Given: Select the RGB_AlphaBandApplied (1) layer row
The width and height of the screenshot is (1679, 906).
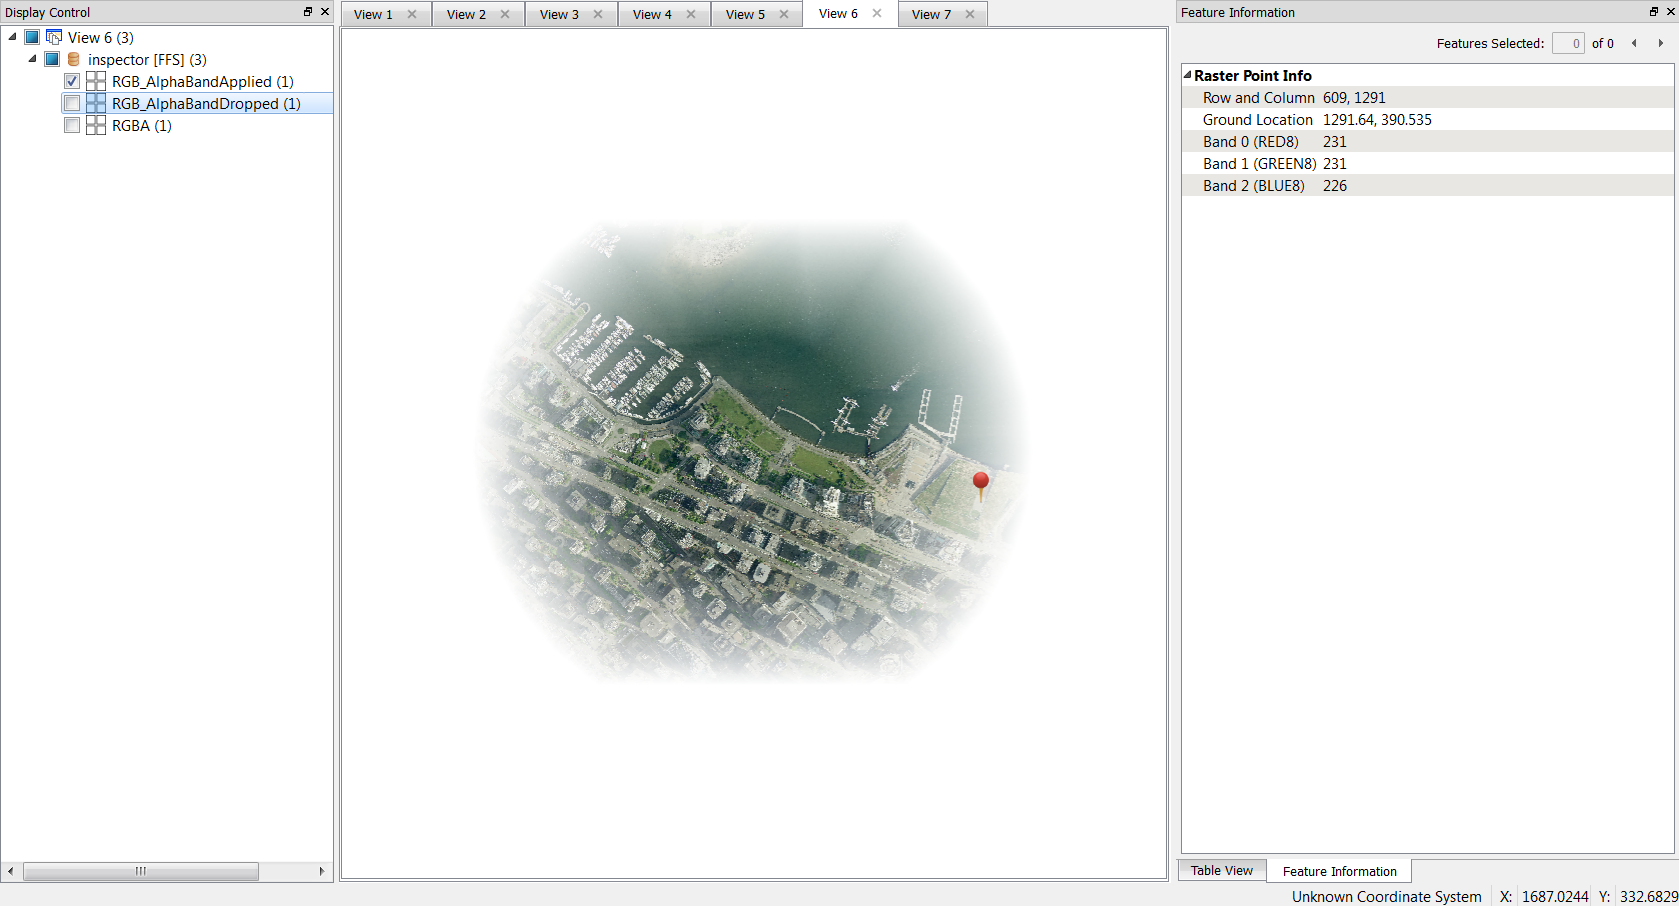Looking at the screenshot, I should [203, 81].
